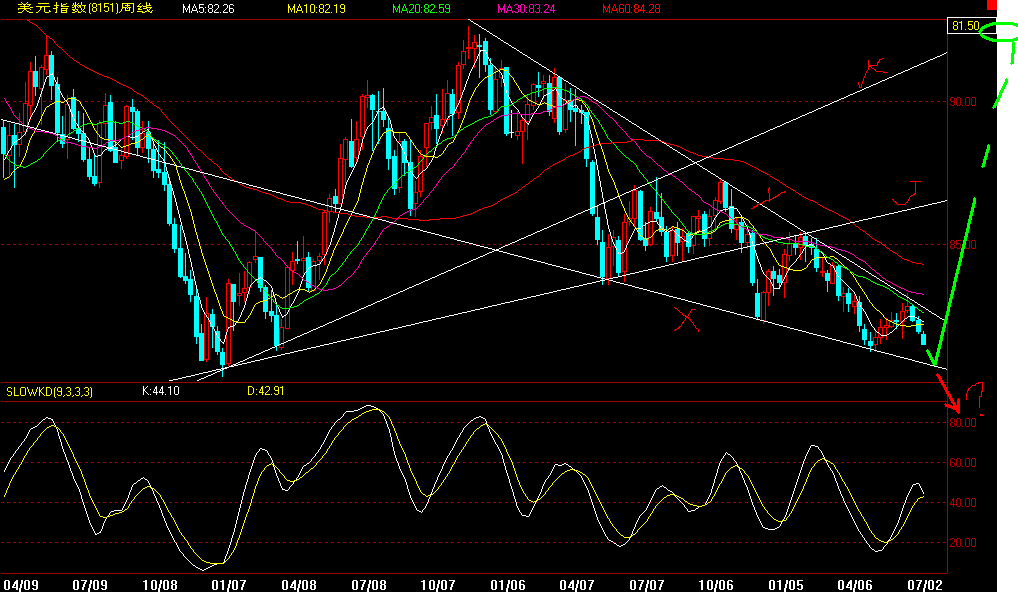Click the 90.00 price axis label

coord(963,102)
